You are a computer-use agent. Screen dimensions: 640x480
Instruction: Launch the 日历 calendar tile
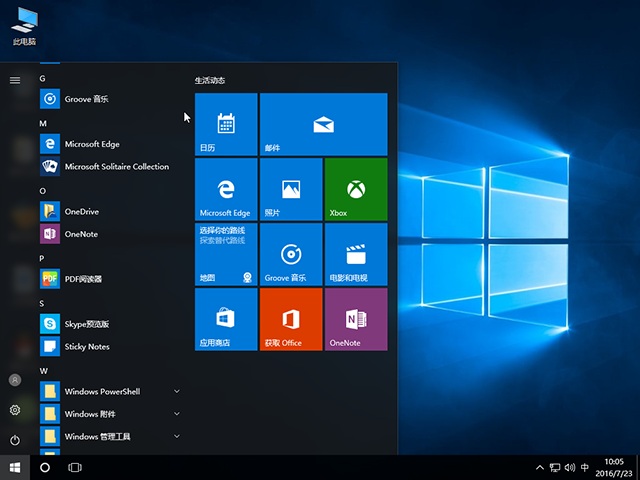(226, 124)
